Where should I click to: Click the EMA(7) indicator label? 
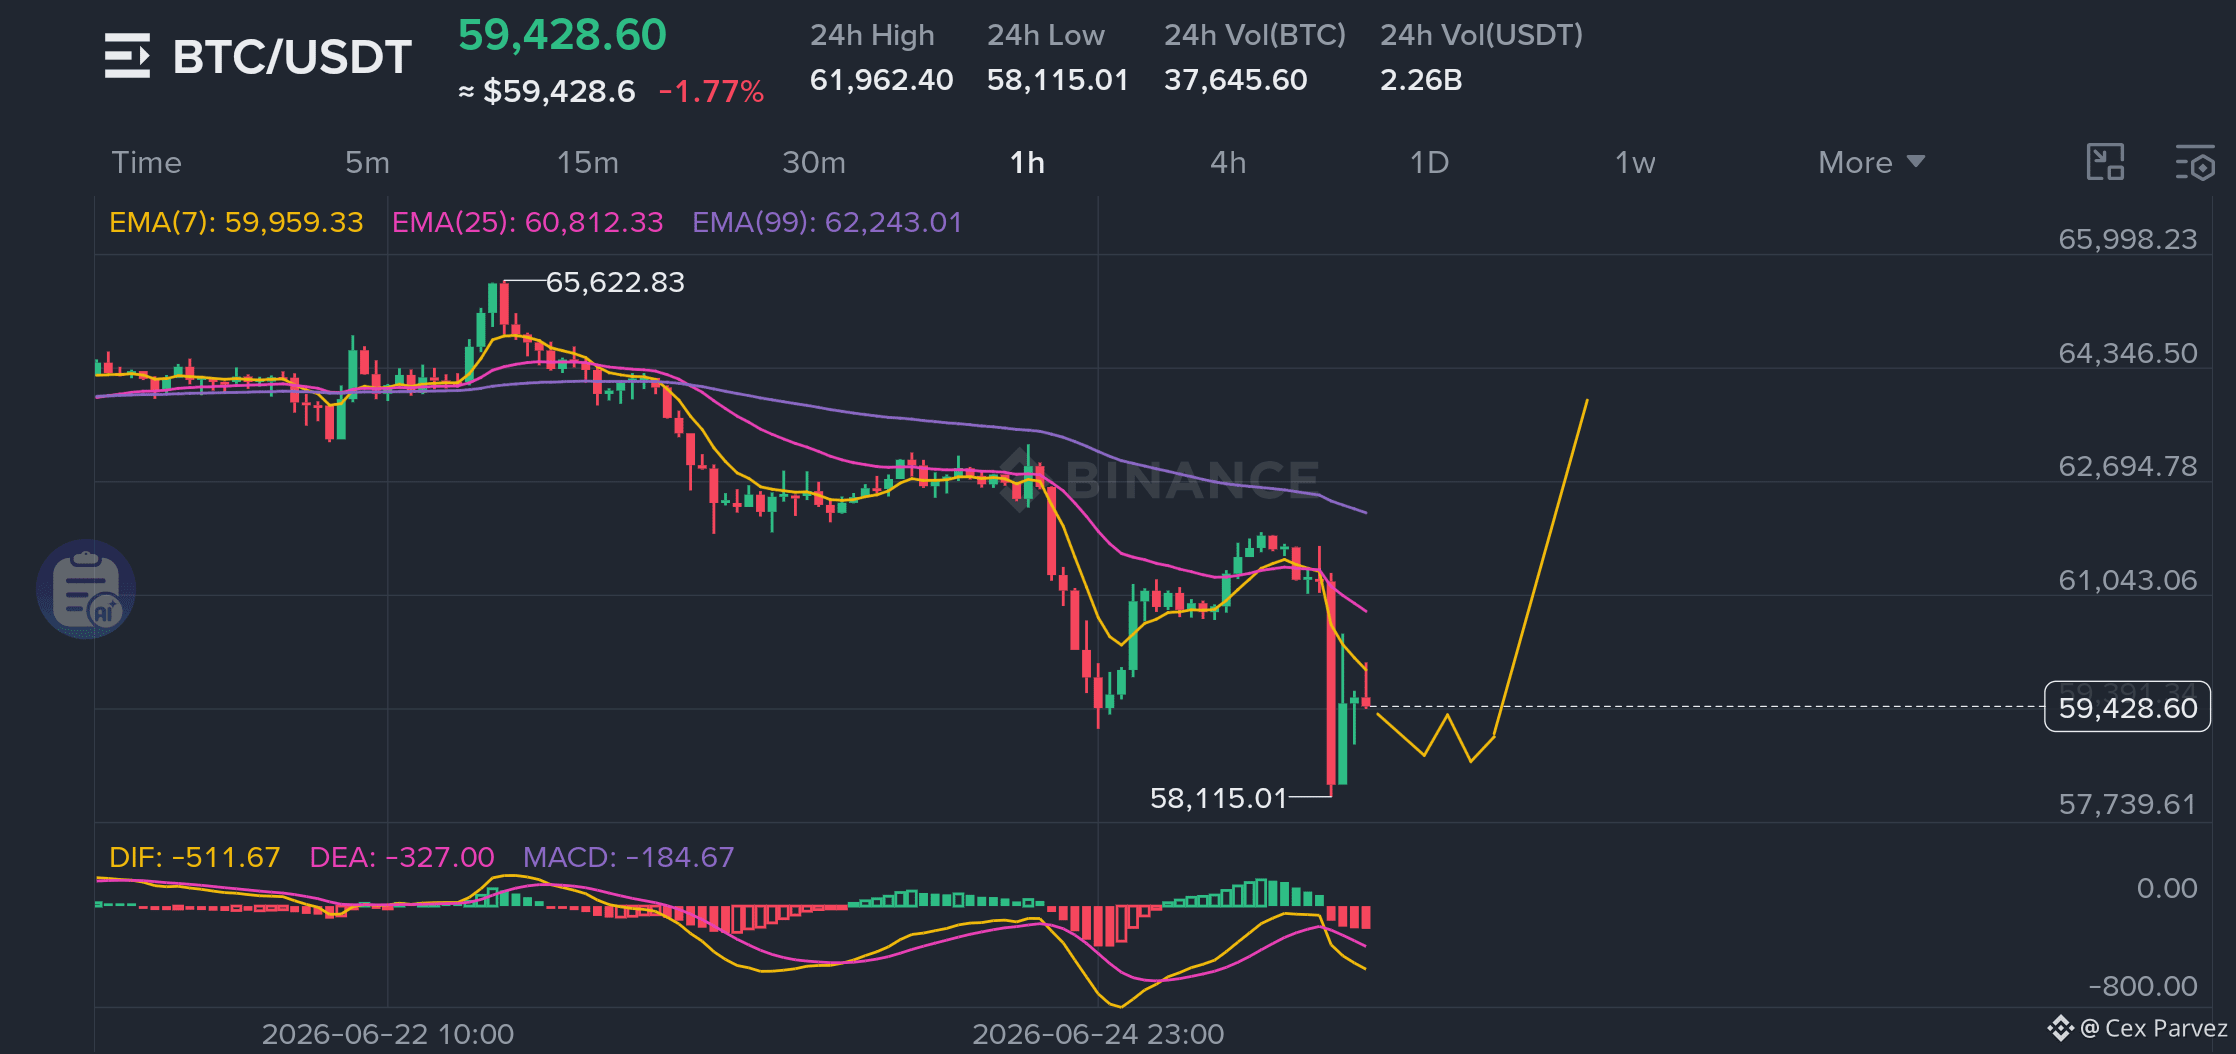236,222
